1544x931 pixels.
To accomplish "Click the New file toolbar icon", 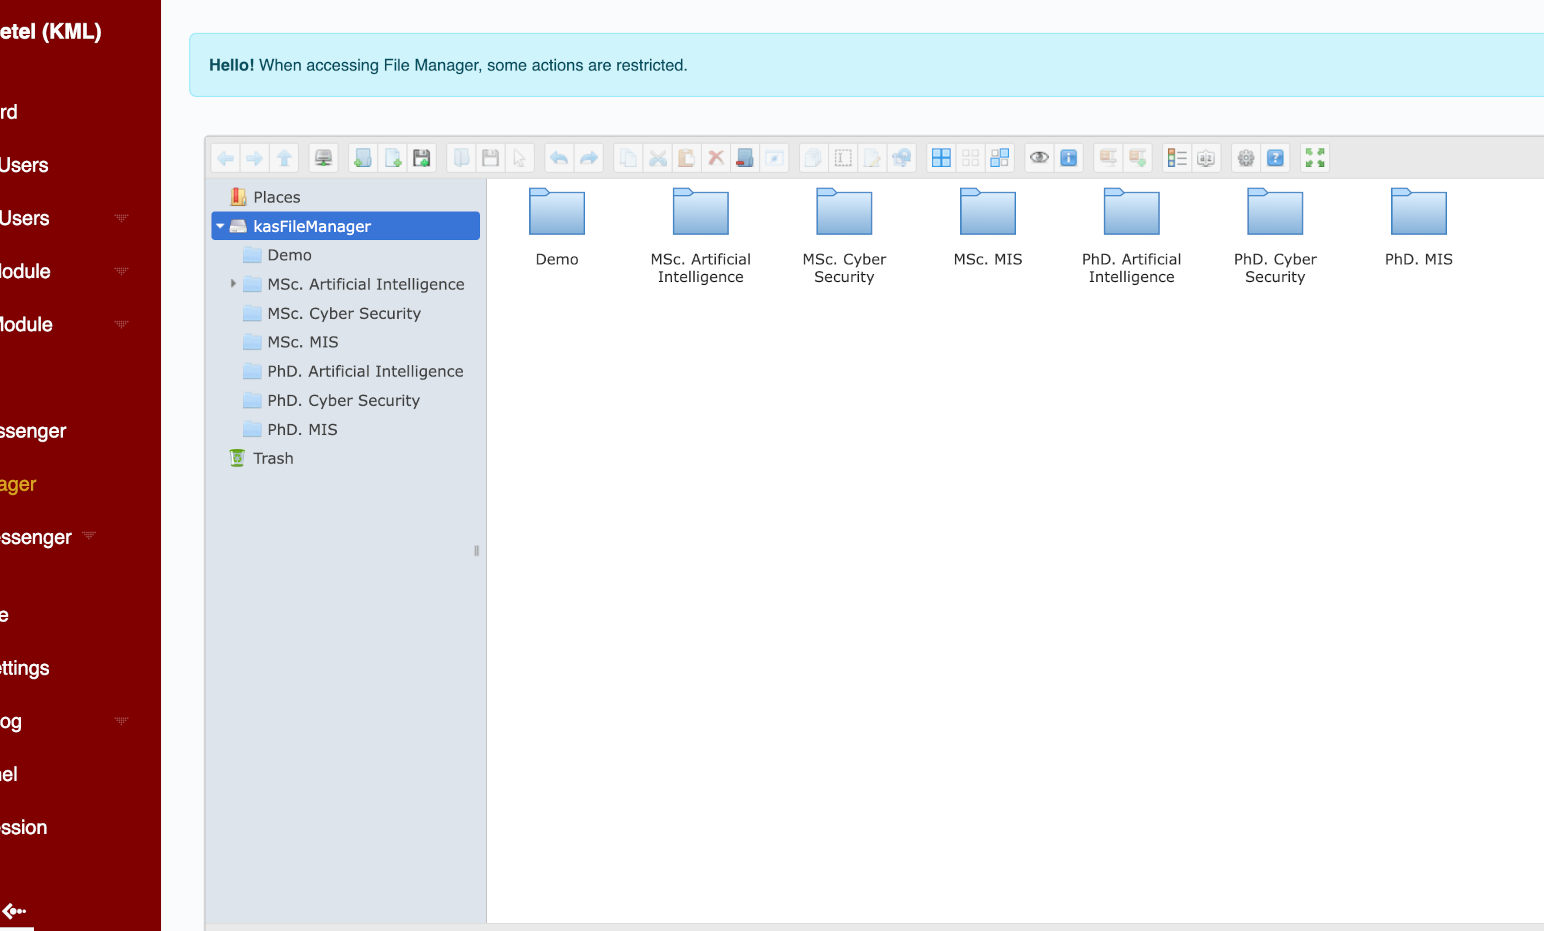I will point(393,158).
